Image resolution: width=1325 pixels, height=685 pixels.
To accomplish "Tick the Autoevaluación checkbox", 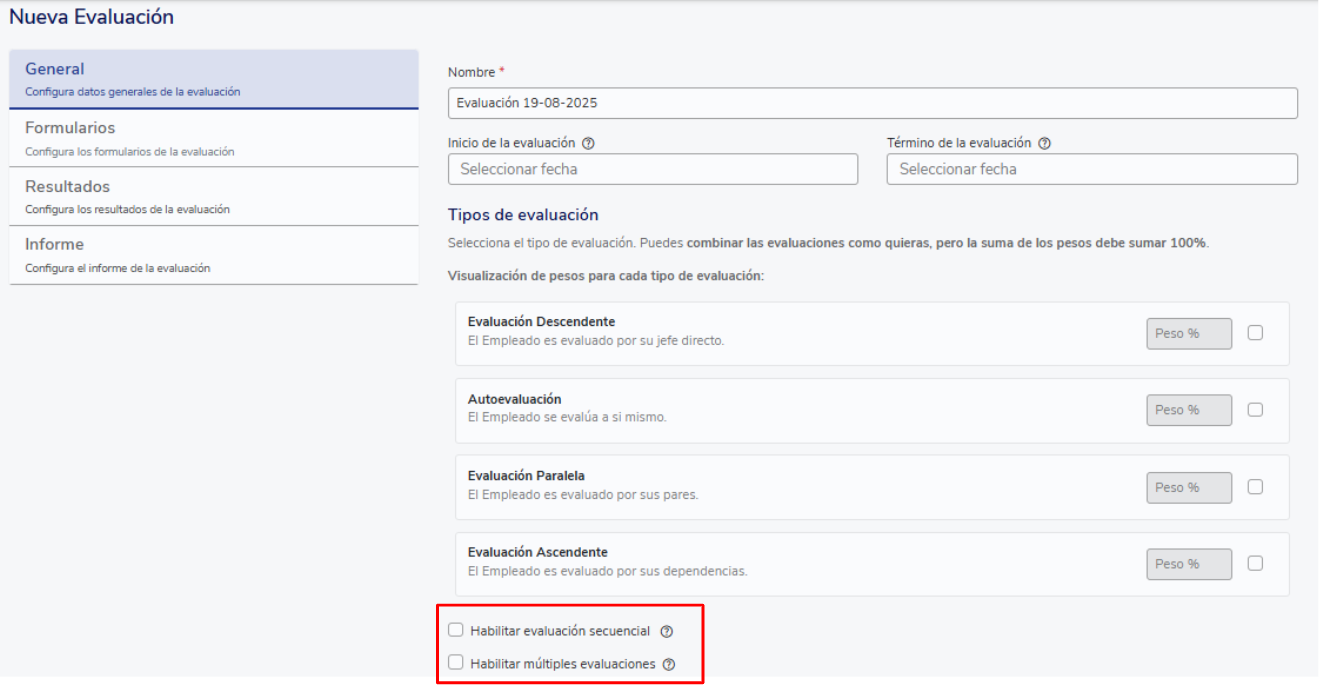I will pos(1255,409).
